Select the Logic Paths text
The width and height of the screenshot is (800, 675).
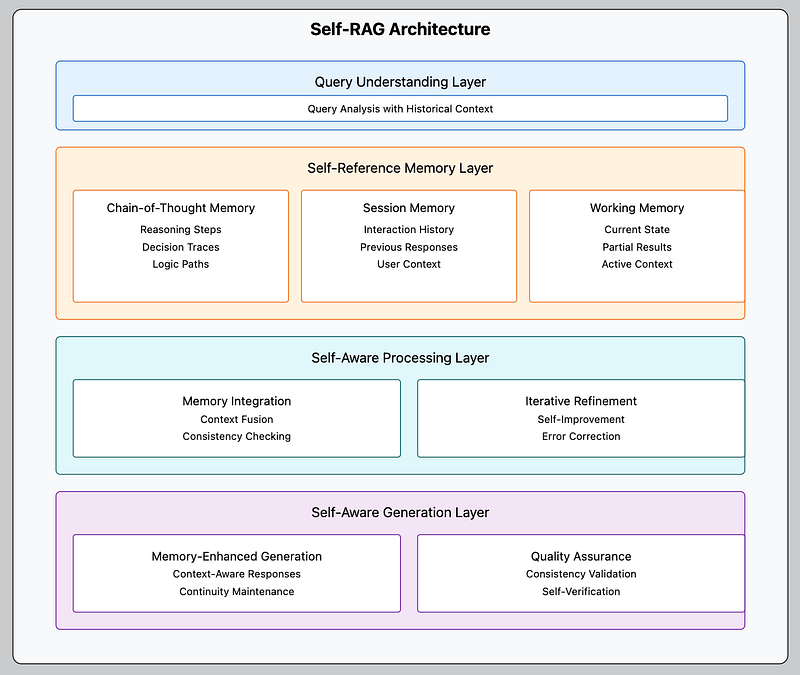(x=181, y=264)
